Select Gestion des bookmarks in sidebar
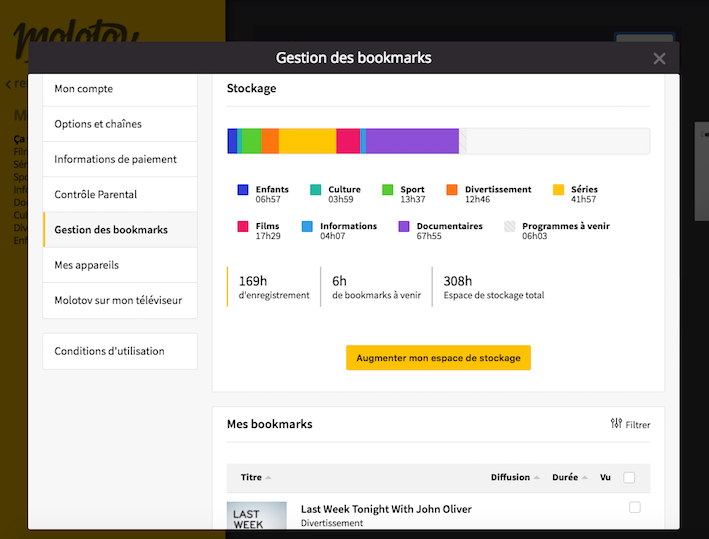 point(120,230)
